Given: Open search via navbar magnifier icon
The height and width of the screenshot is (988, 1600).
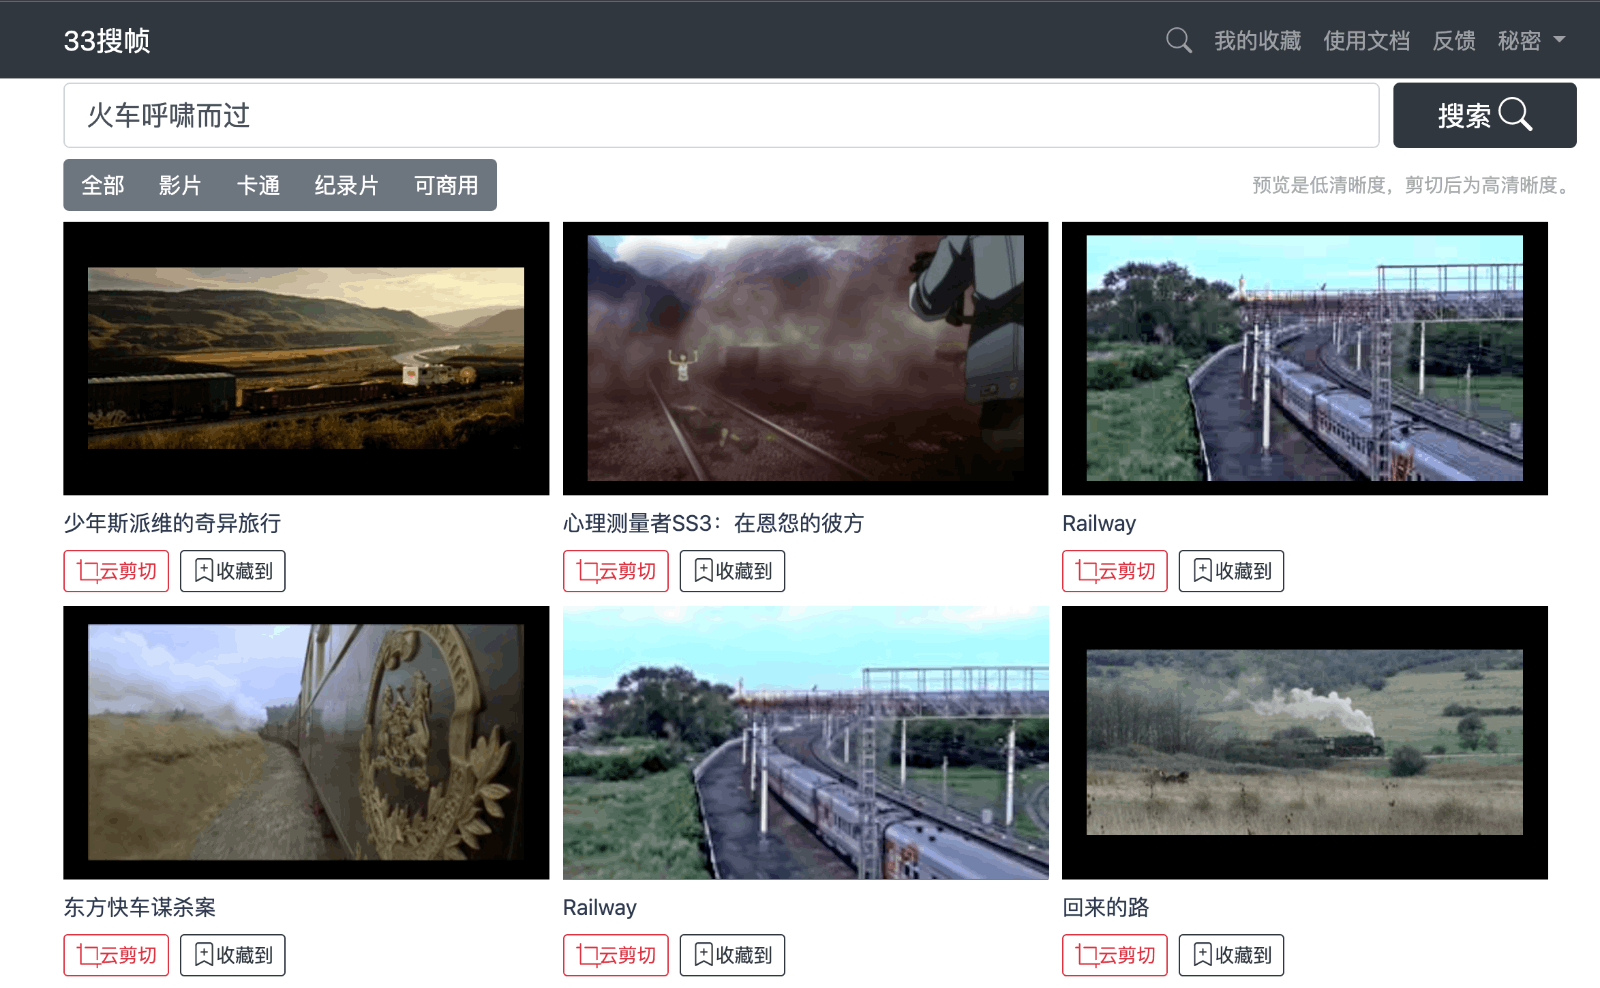Looking at the screenshot, I should tap(1179, 41).
